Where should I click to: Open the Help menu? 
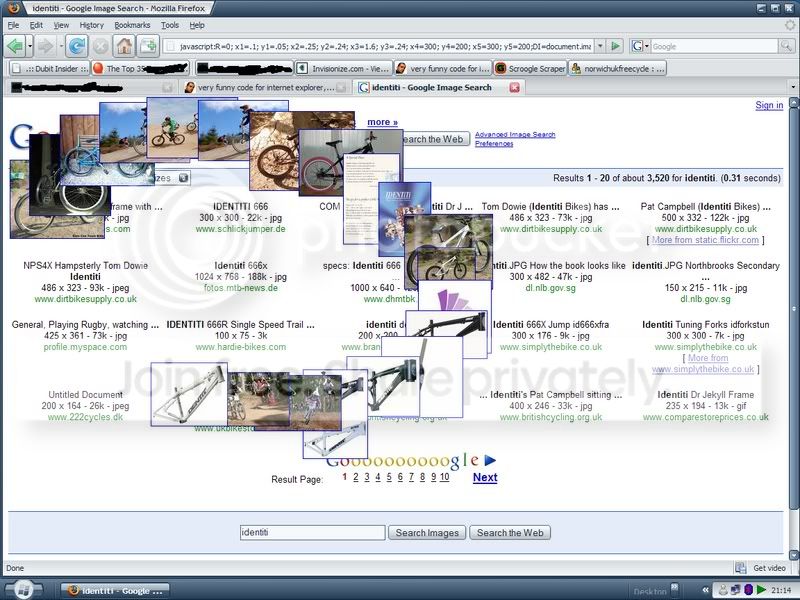click(x=197, y=25)
